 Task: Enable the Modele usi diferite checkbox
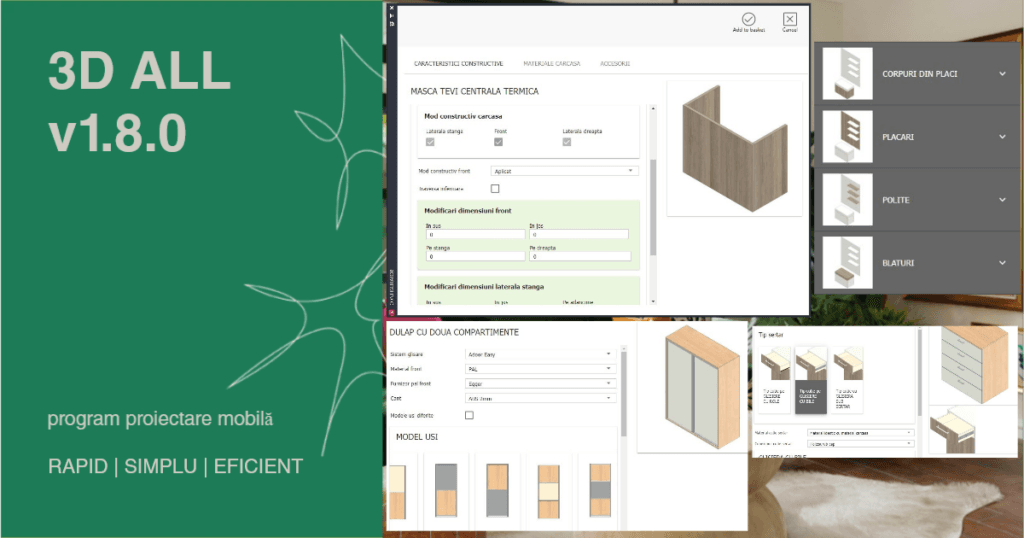pos(469,415)
